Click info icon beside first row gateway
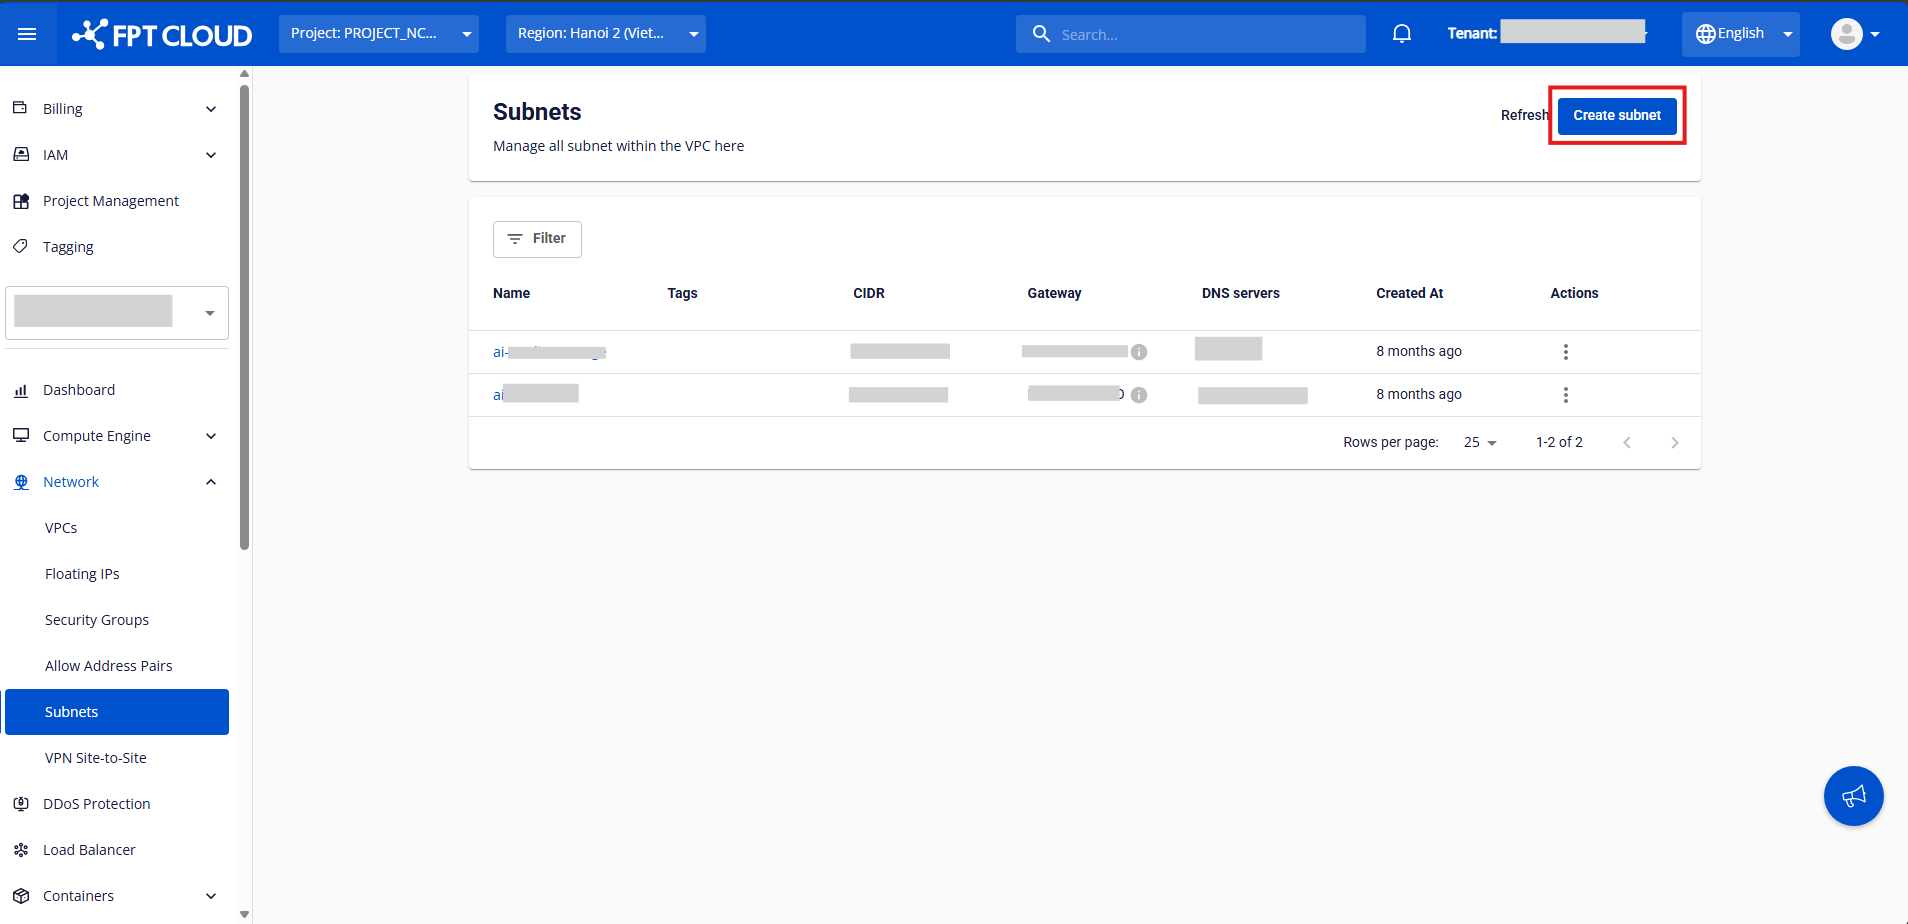 click(1139, 352)
